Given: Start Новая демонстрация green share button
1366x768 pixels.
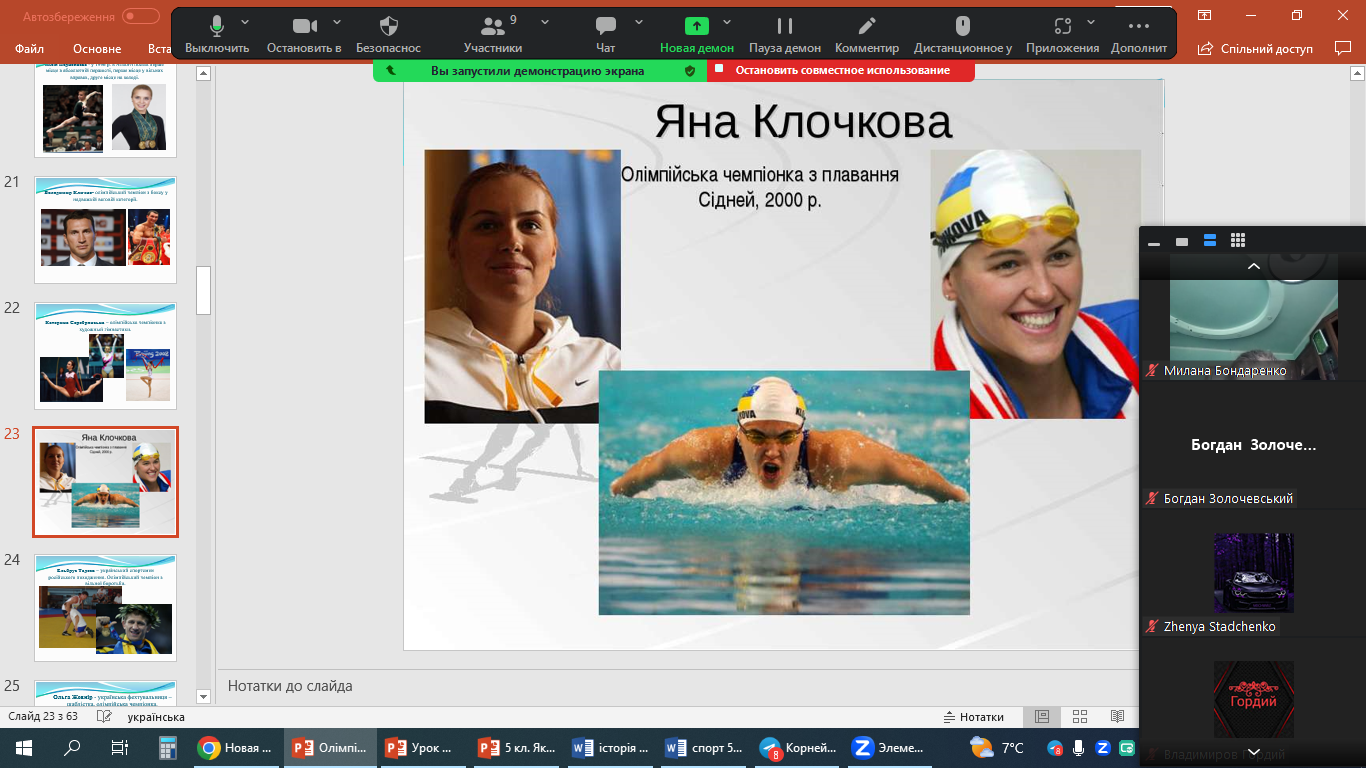Looking at the screenshot, I should pyautogui.click(x=697, y=35).
